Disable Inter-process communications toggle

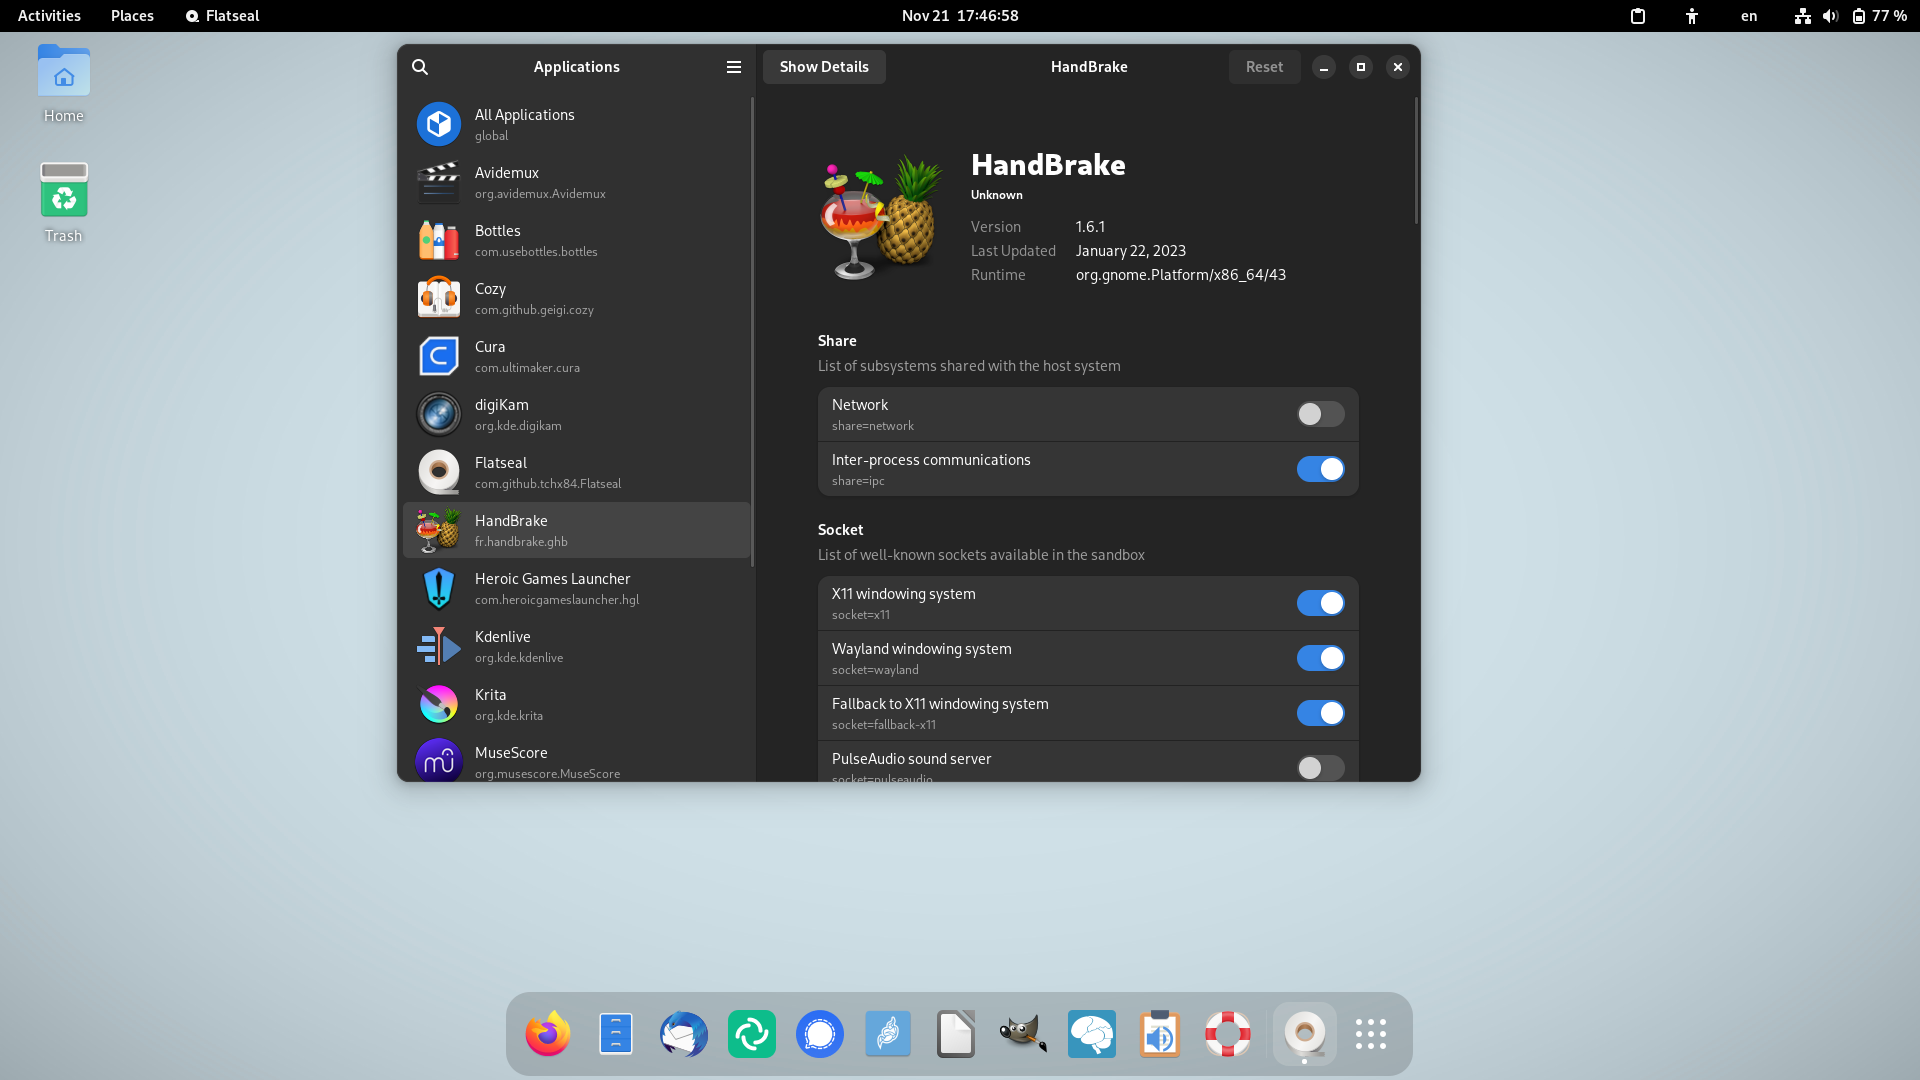[1320, 469]
